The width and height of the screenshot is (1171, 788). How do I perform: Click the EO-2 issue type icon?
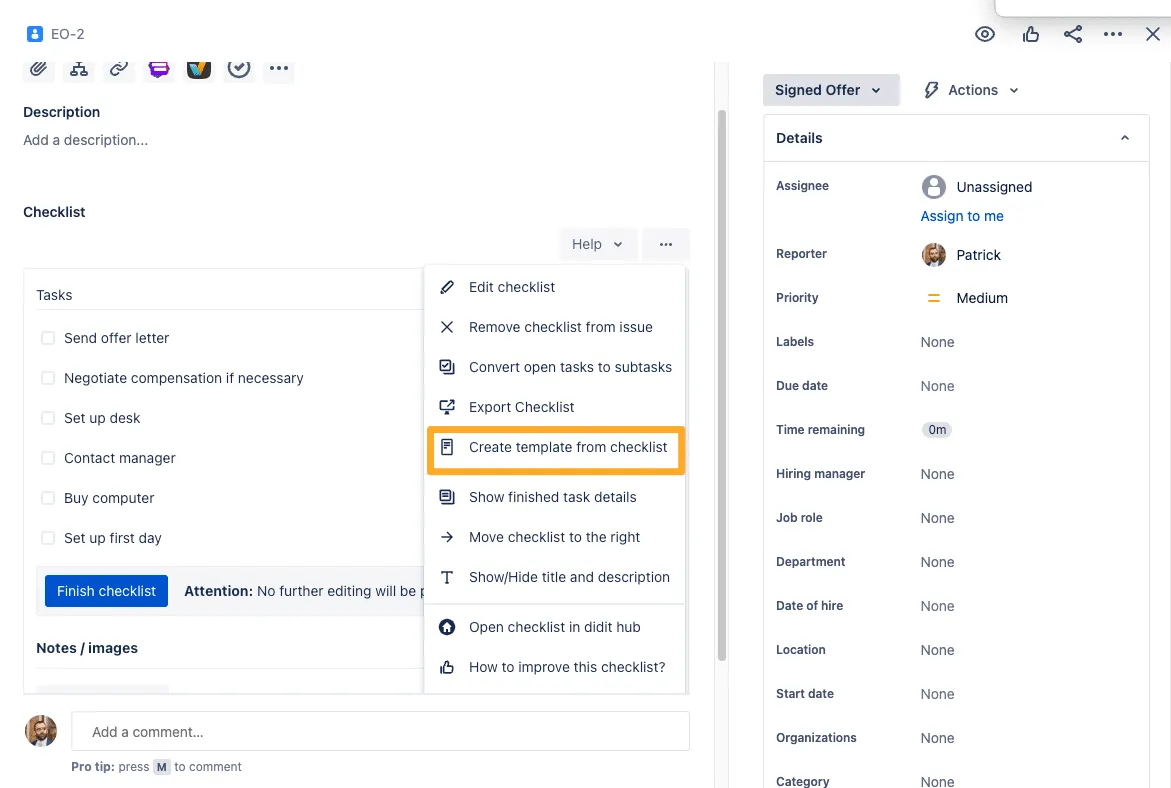click(34, 34)
